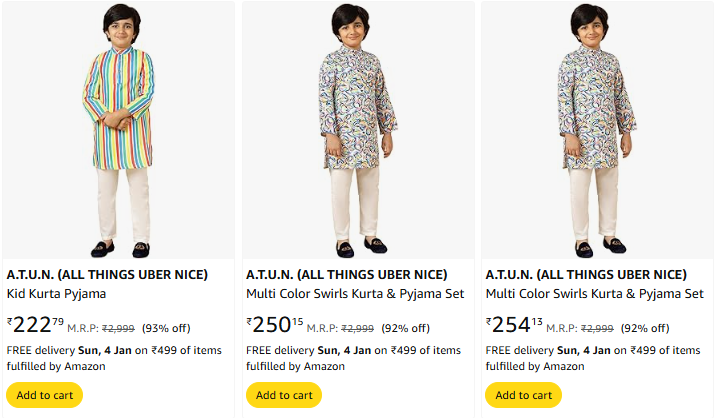Click the 92% off label on the middle card
This screenshot has height=418, width=716.
point(405,328)
